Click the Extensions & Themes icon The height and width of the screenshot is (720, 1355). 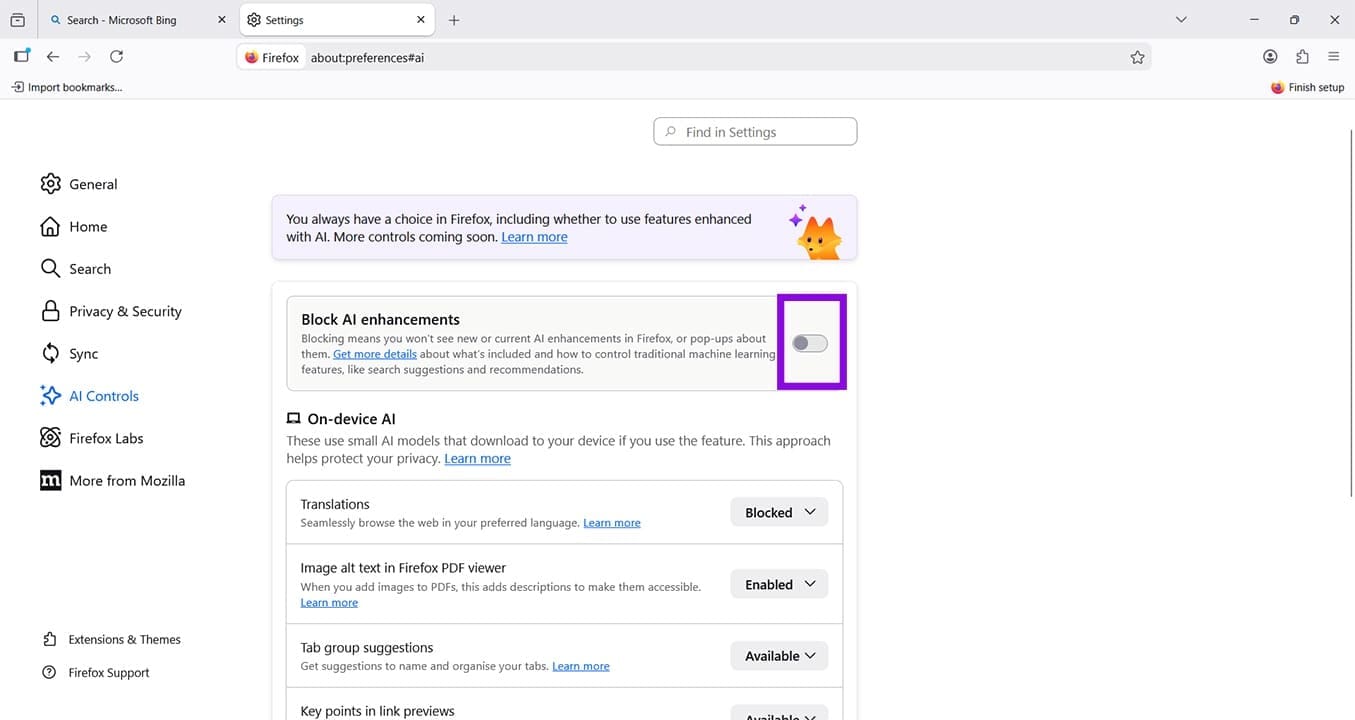(x=49, y=640)
